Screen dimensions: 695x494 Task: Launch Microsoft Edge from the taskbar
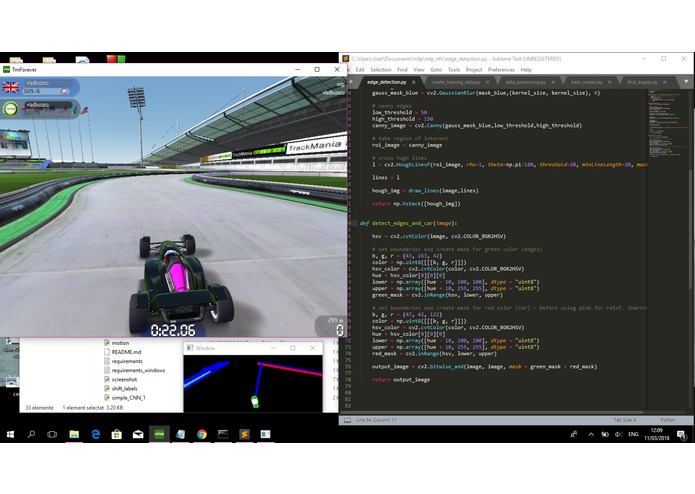(x=95, y=434)
